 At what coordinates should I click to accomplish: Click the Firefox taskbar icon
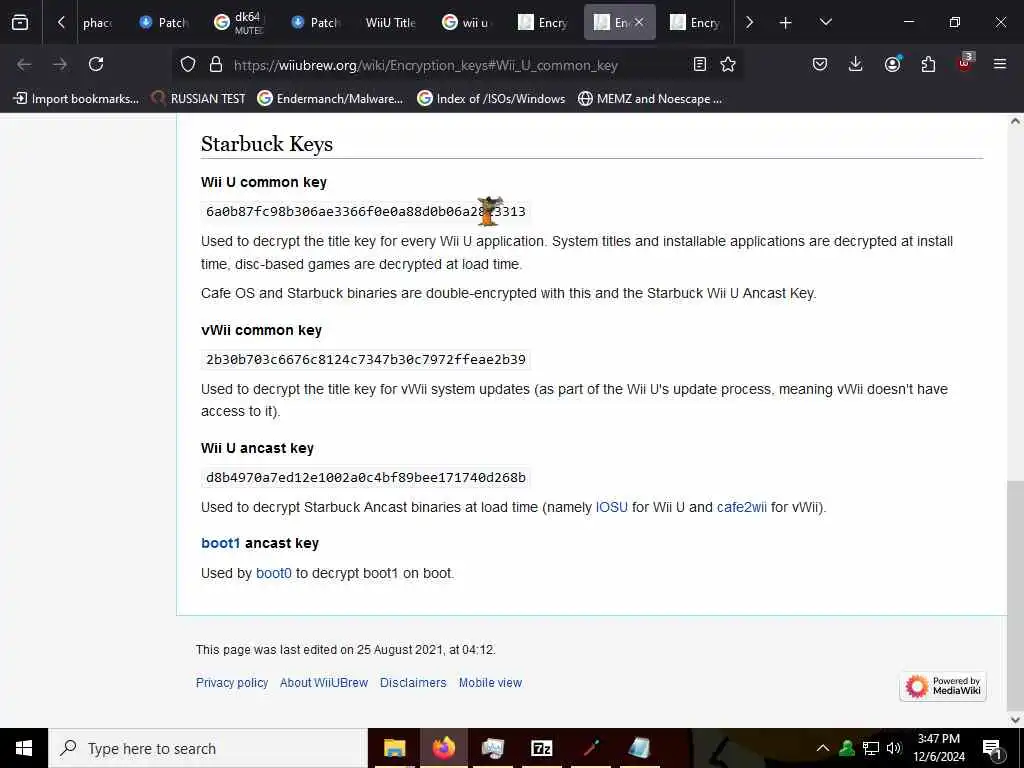[x=443, y=748]
